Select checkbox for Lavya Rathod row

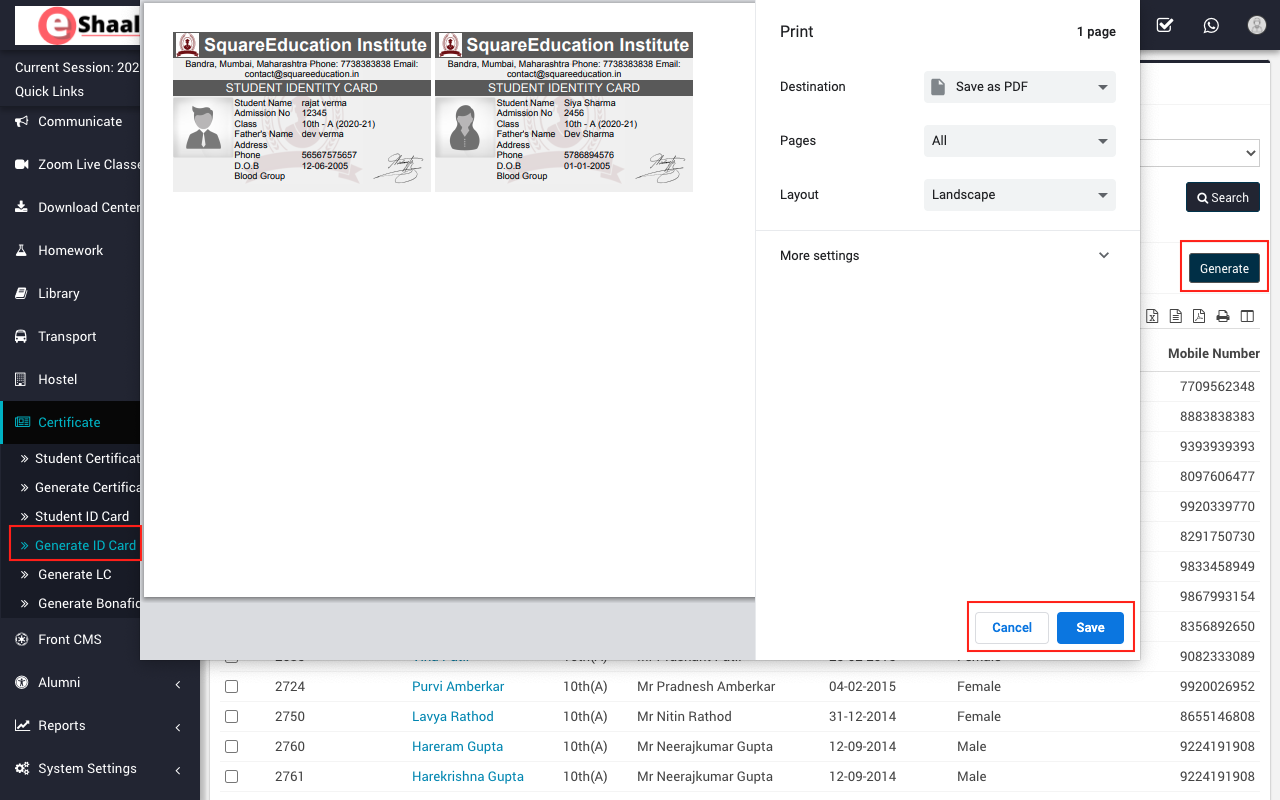(232, 717)
